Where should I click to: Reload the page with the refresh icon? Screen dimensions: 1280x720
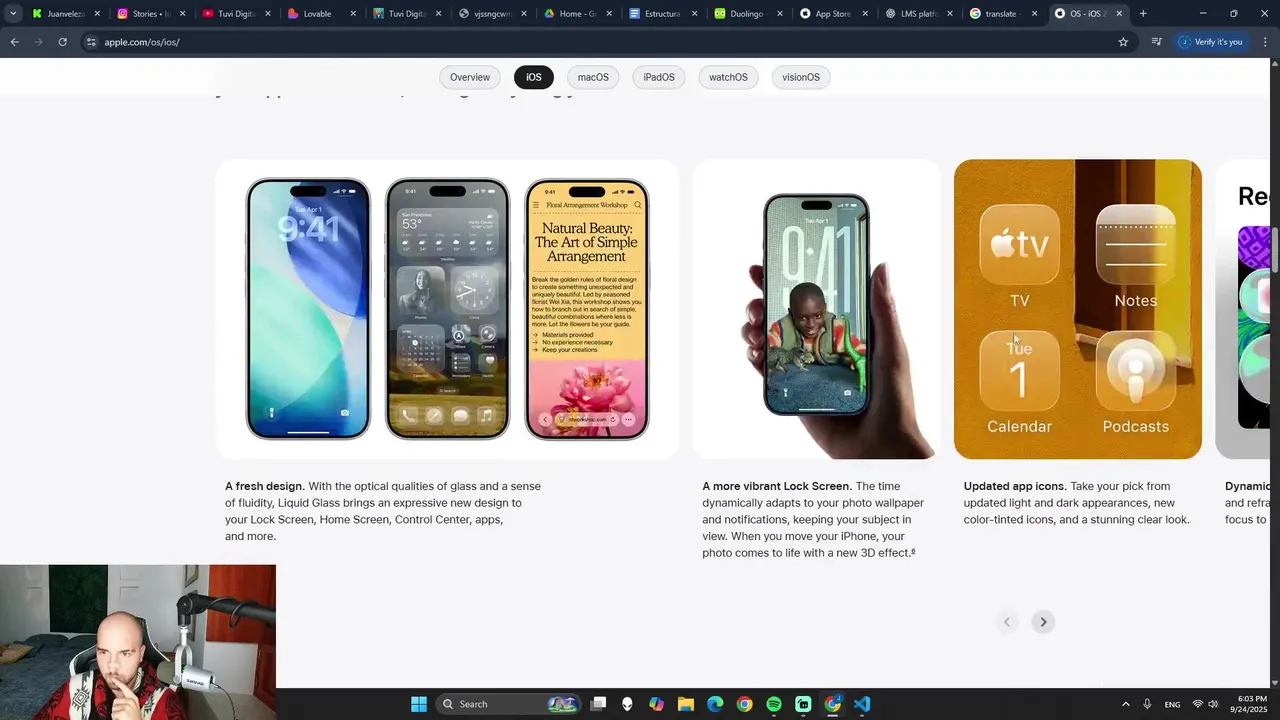point(62,42)
